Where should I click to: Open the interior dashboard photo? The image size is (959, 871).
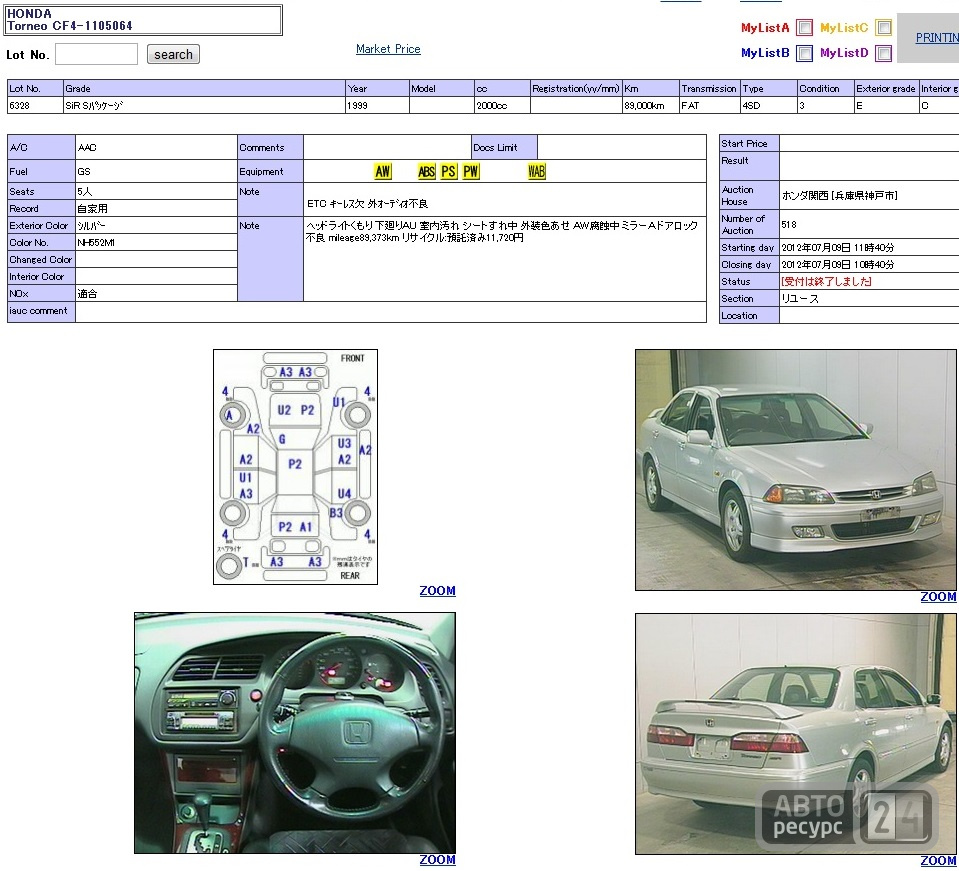click(x=295, y=733)
